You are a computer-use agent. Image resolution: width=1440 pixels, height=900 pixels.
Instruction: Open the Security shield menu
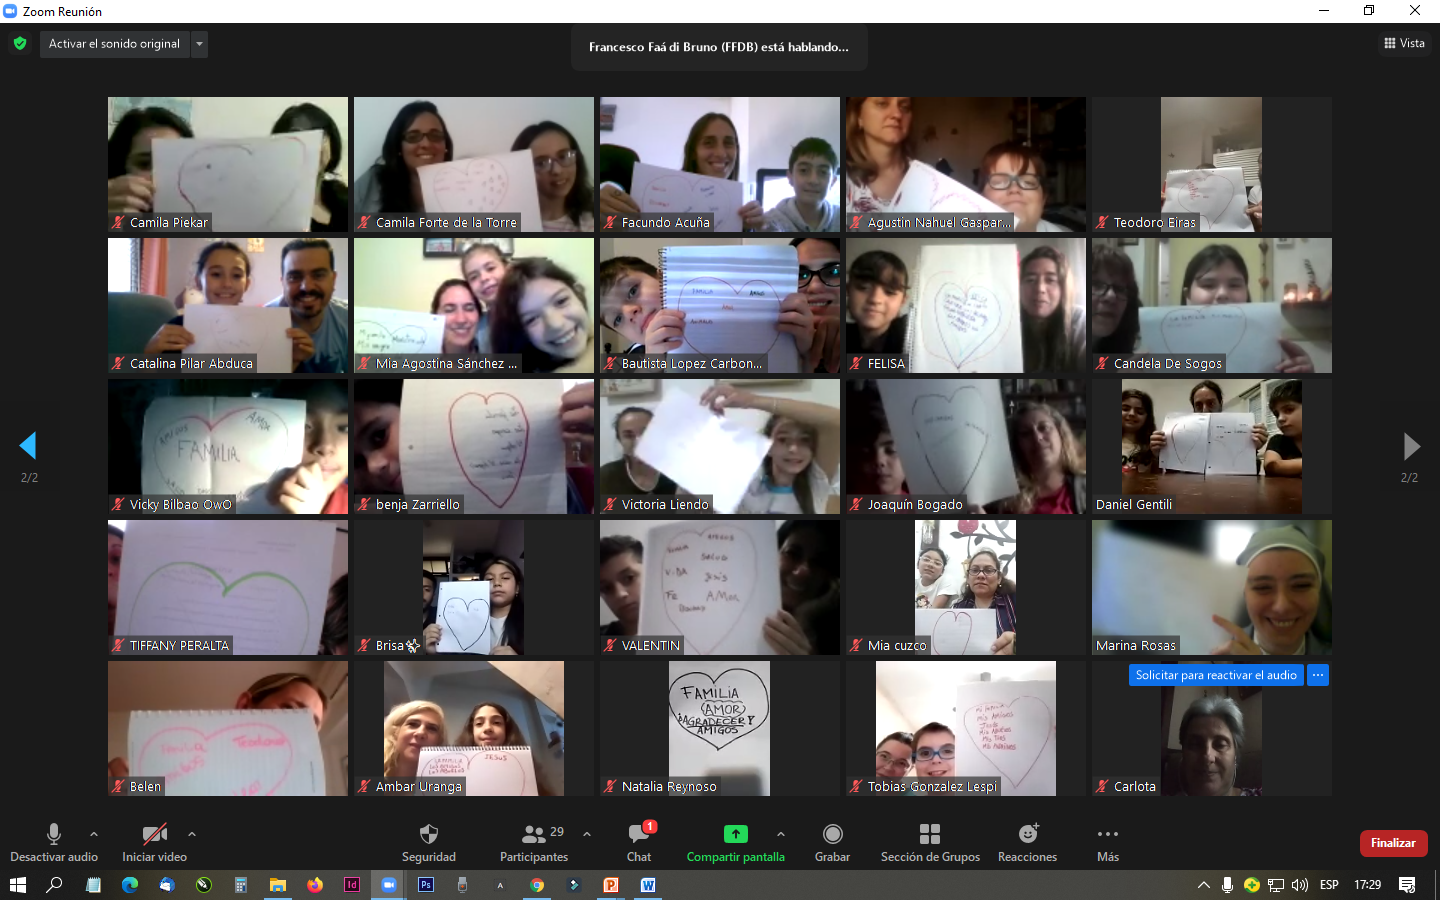[428, 843]
